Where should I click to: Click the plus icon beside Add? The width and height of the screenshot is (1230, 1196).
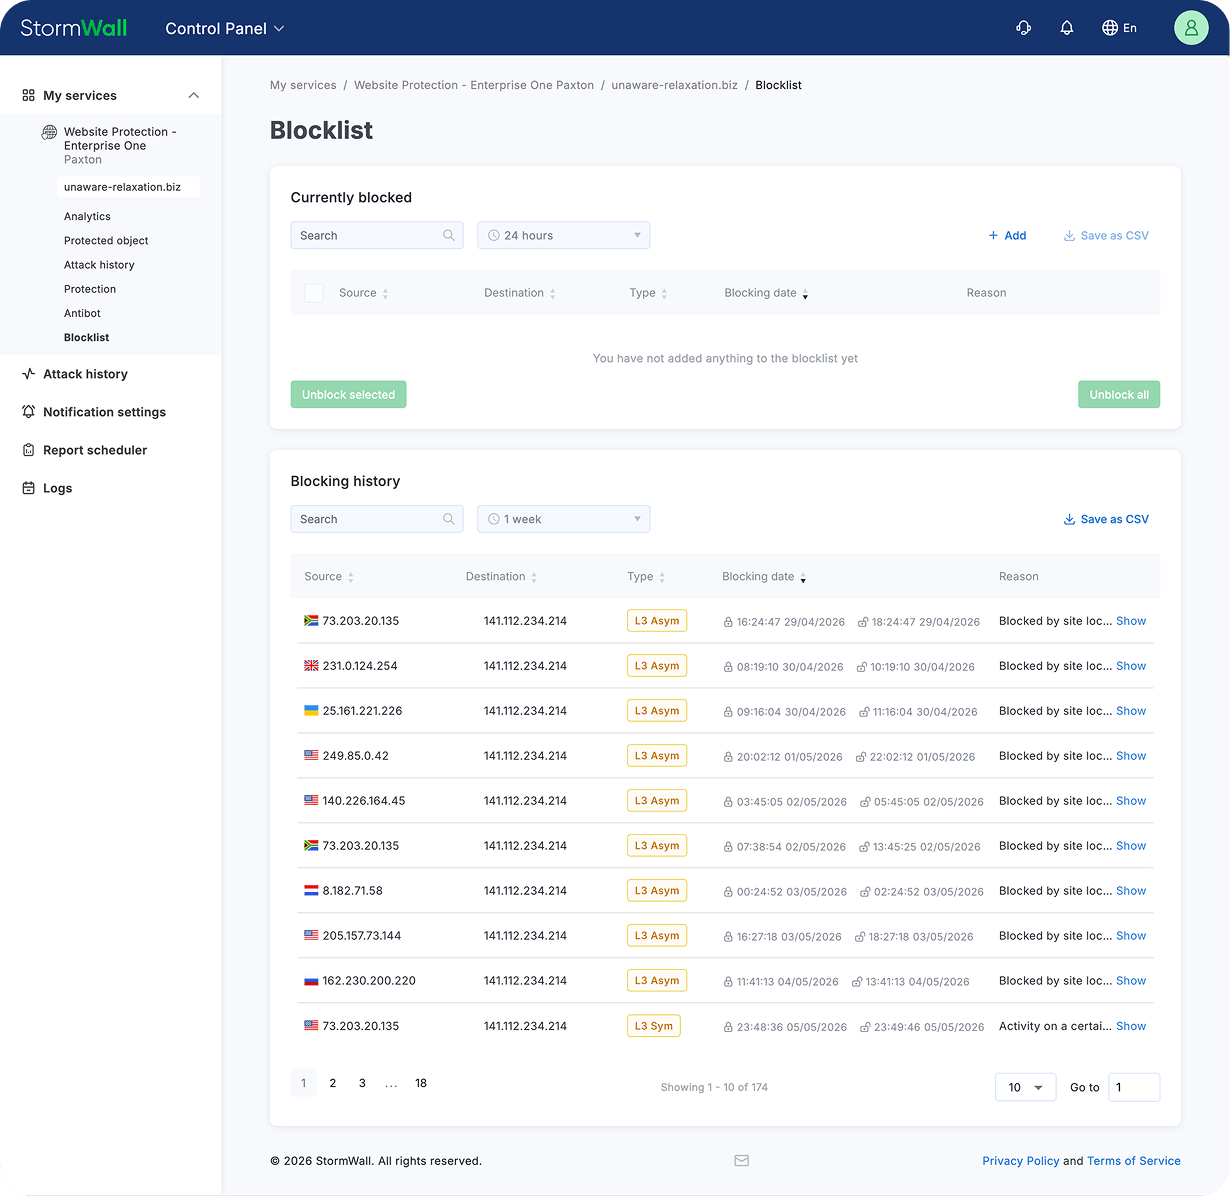point(993,236)
